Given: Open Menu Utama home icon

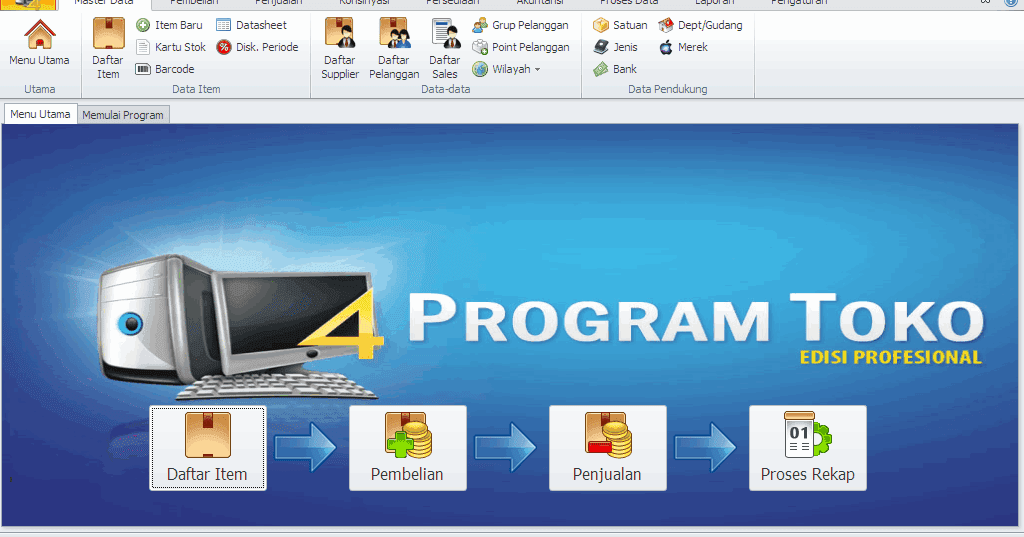Looking at the screenshot, I should (39, 42).
